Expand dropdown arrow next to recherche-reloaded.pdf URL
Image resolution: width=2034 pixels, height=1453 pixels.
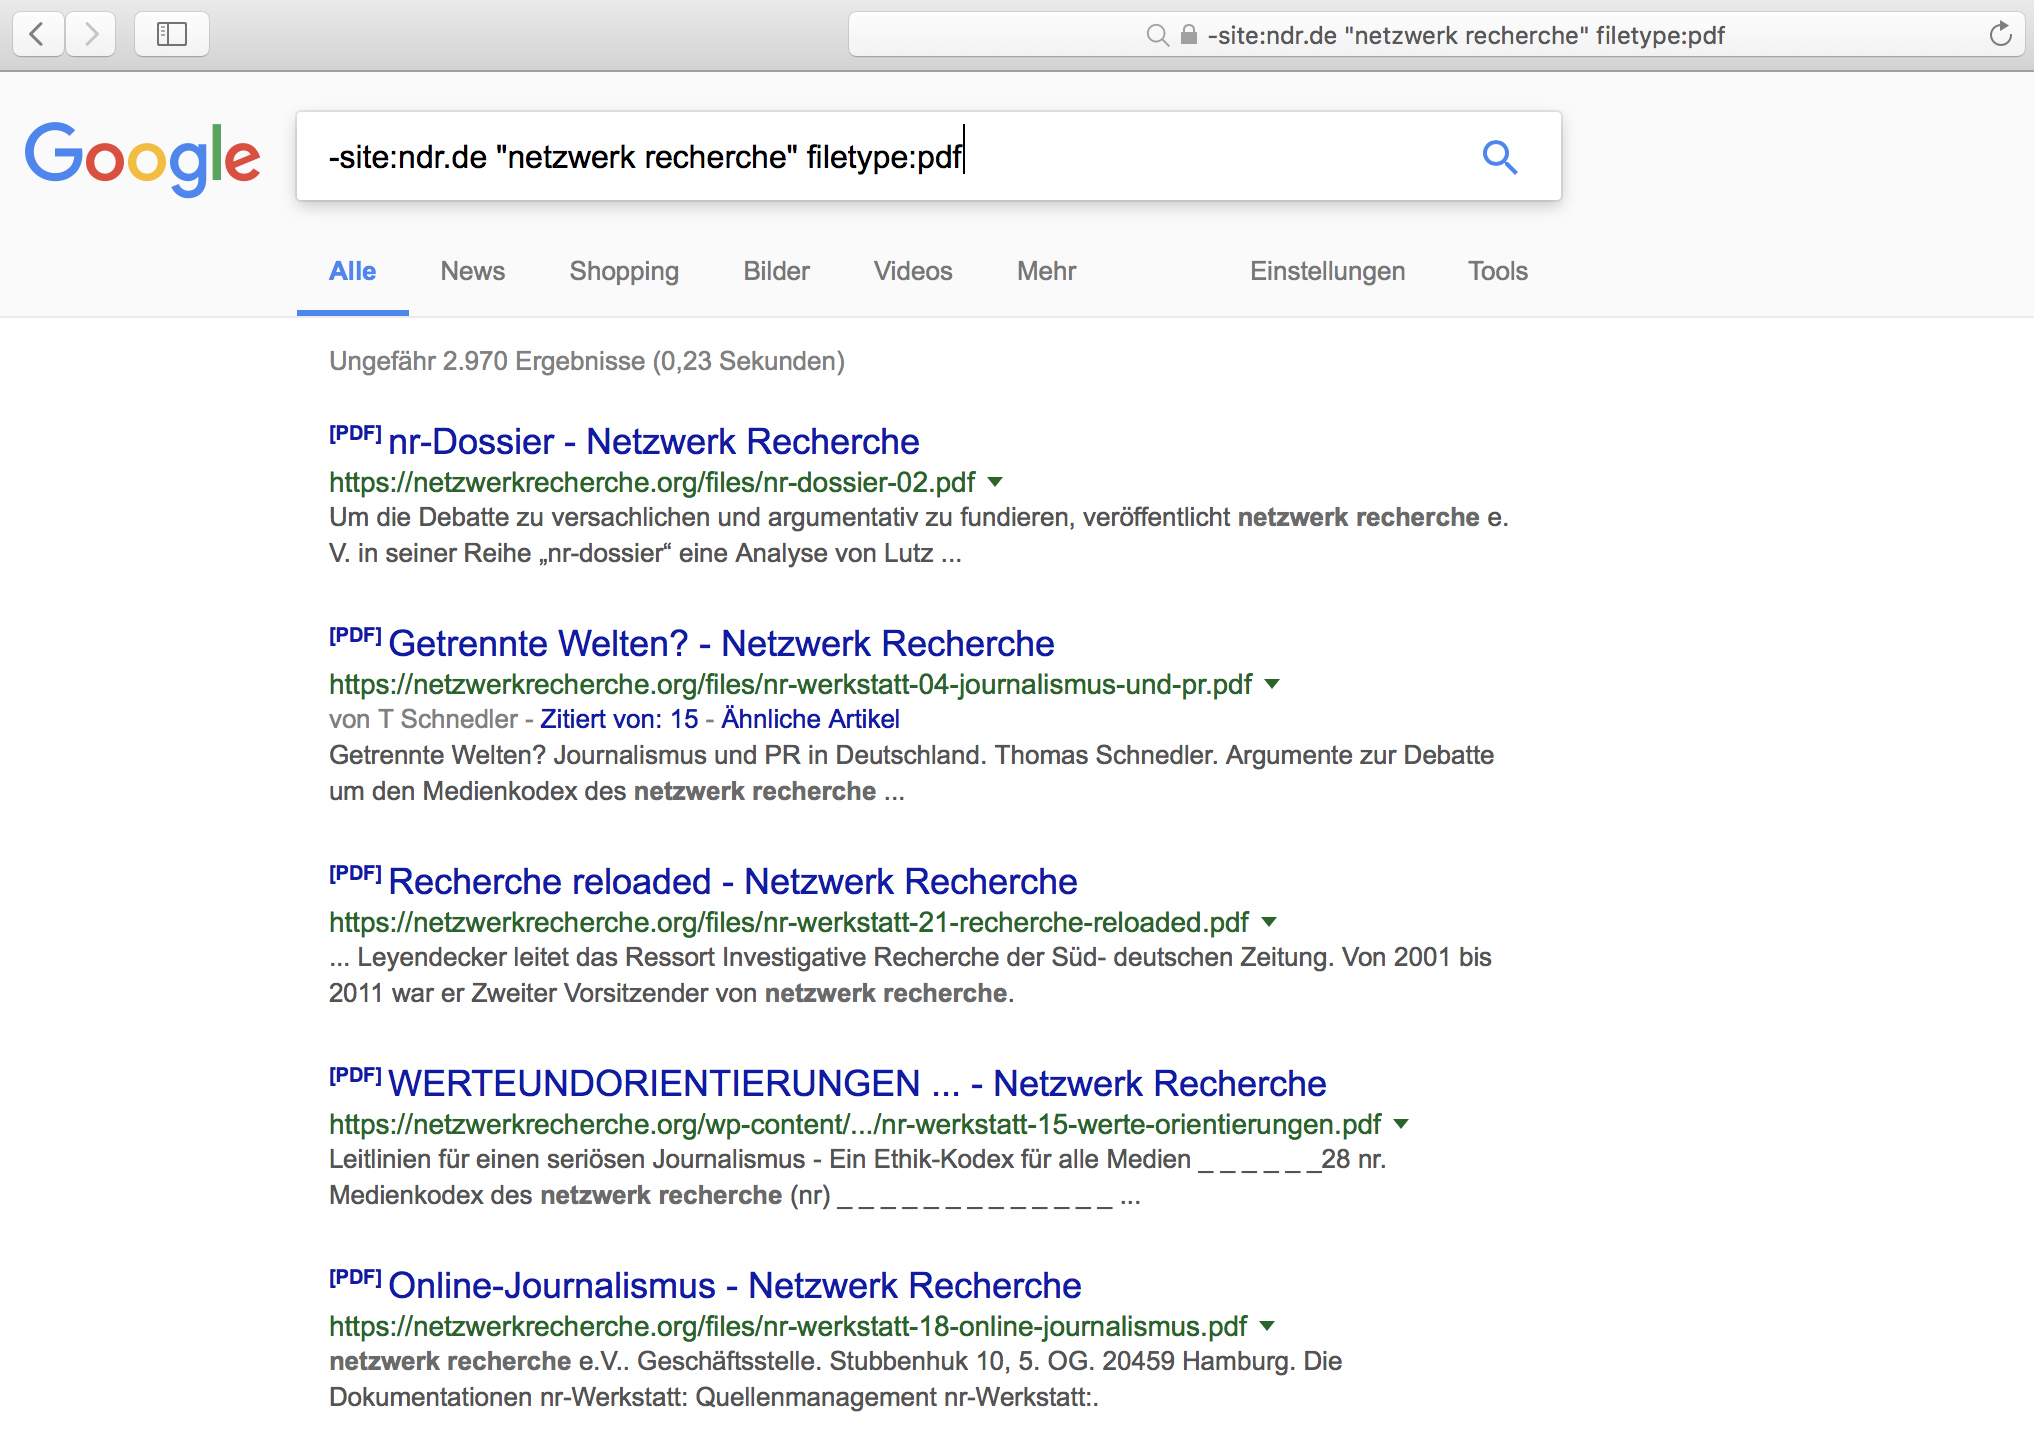pos(1269,922)
